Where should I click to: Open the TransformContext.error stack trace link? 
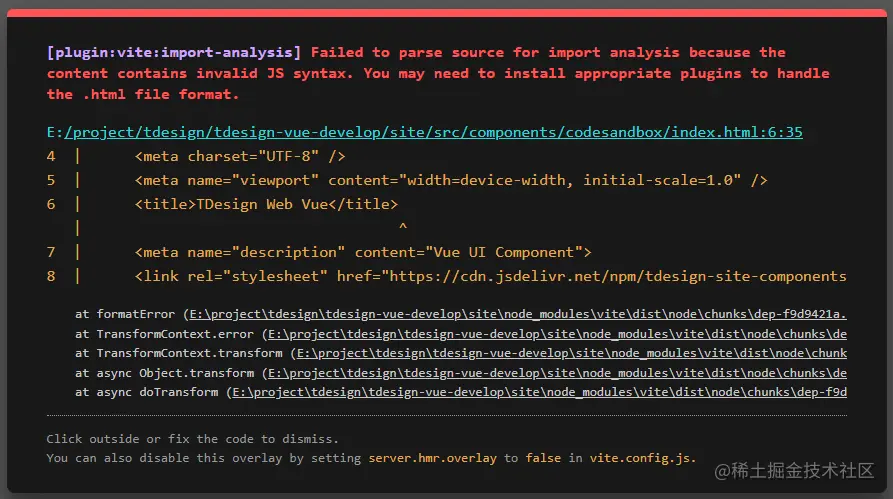tap(557, 334)
